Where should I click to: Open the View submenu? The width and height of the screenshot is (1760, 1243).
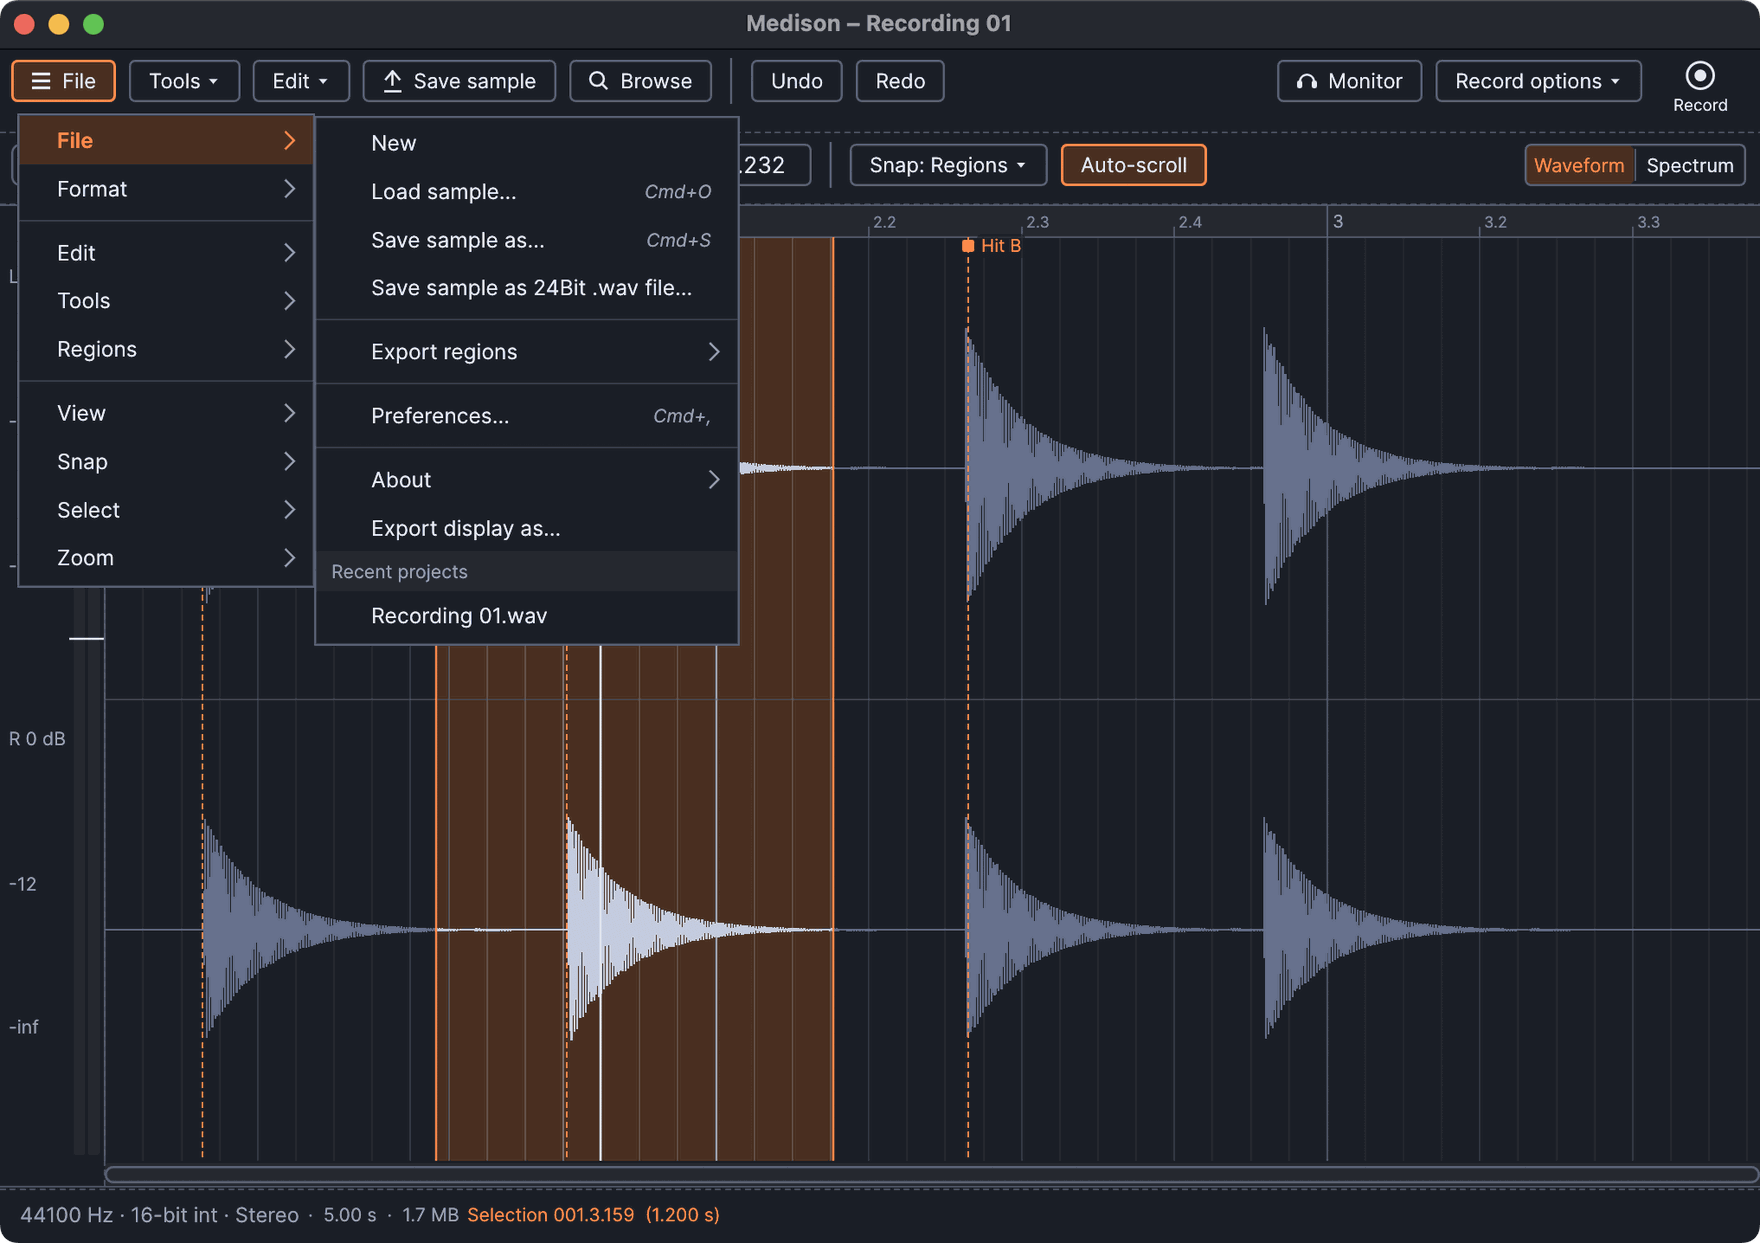166,413
